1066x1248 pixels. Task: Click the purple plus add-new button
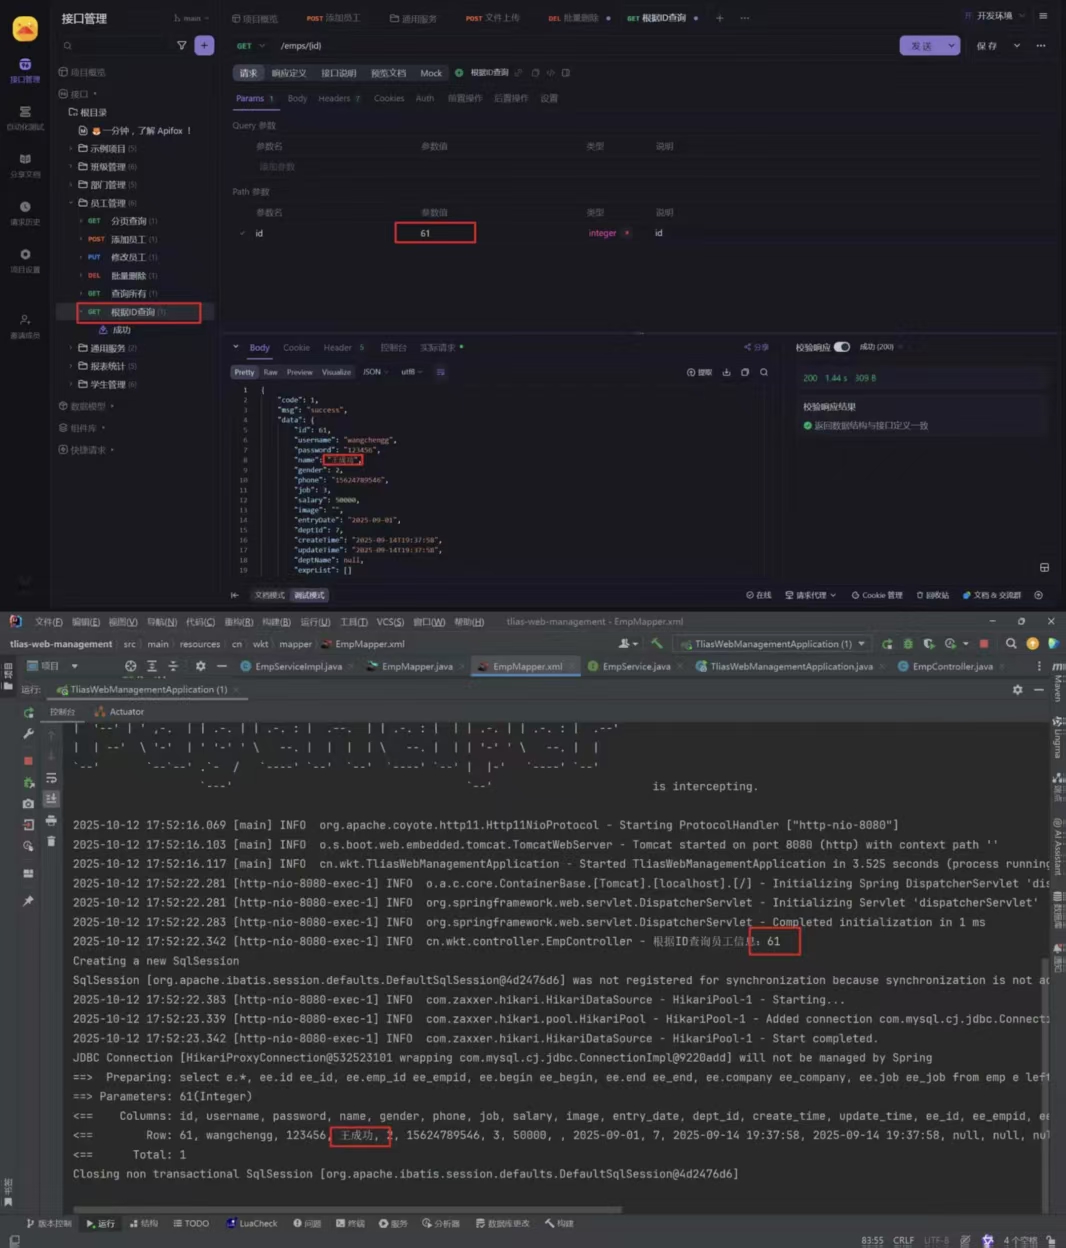(x=204, y=45)
